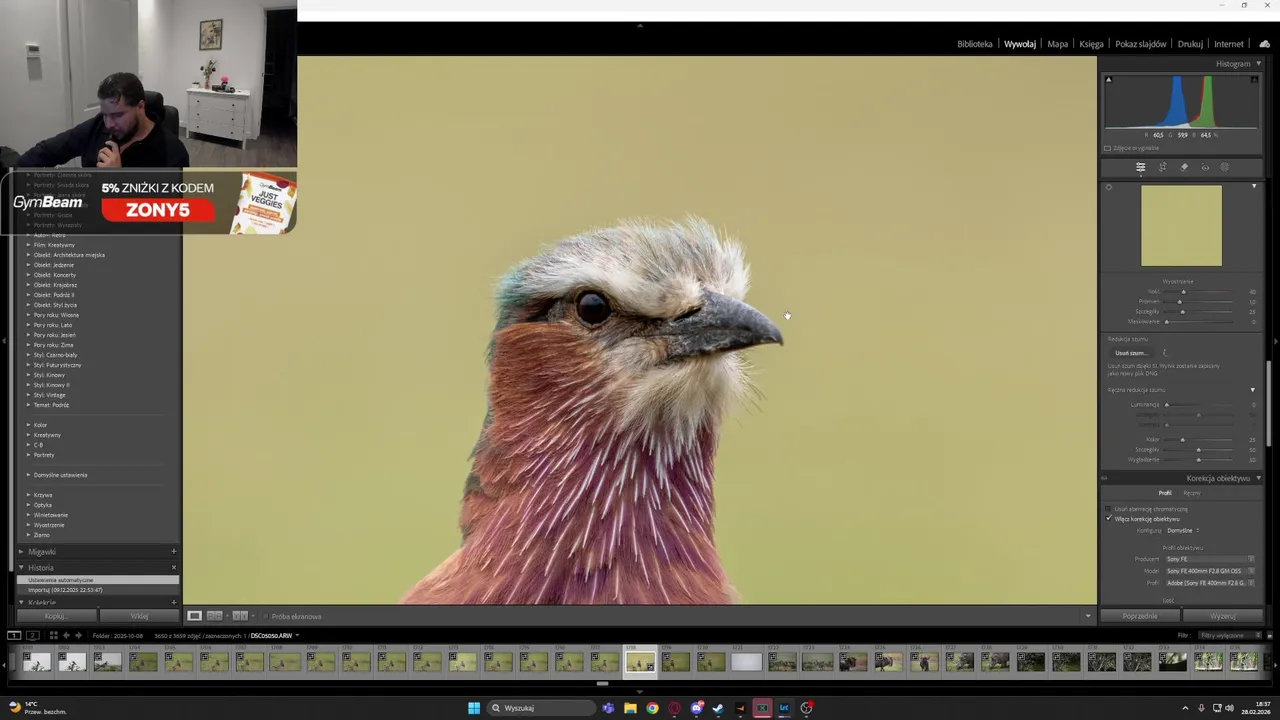This screenshot has width=1280, height=720.
Task: Select the Crop overlay tool icon
Action: coord(1162,167)
